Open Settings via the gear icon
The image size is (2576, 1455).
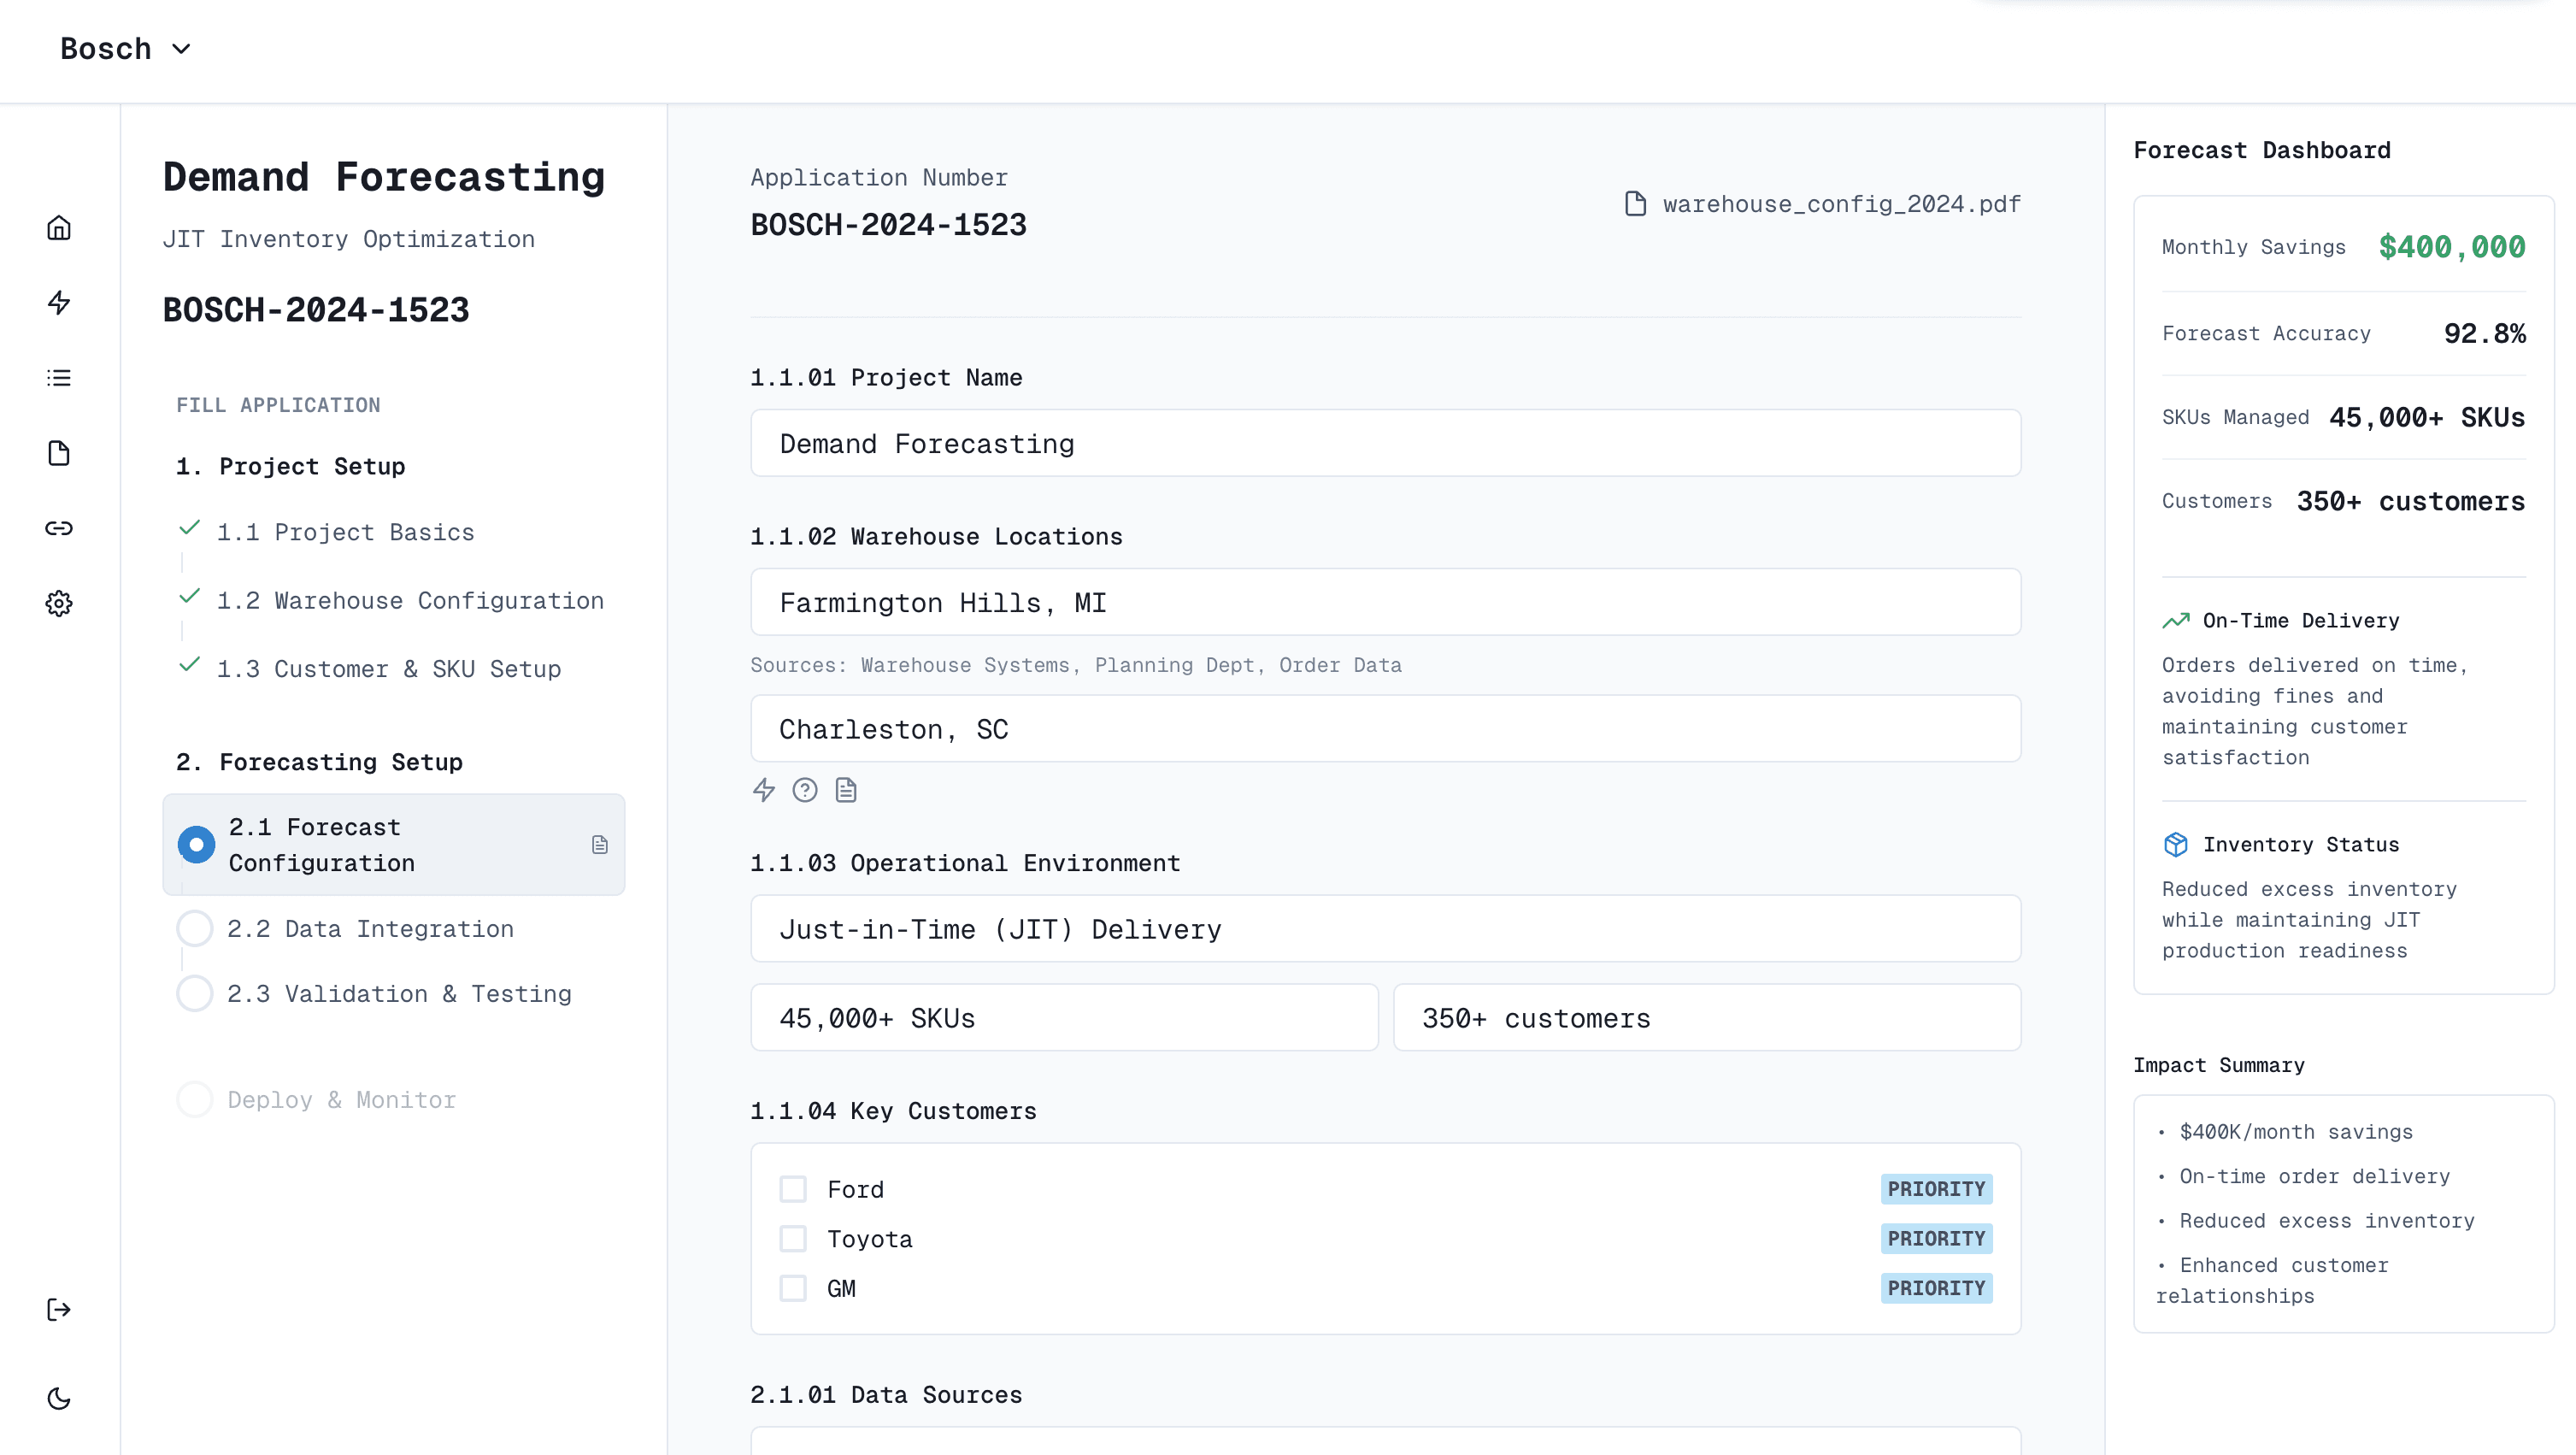(59, 603)
